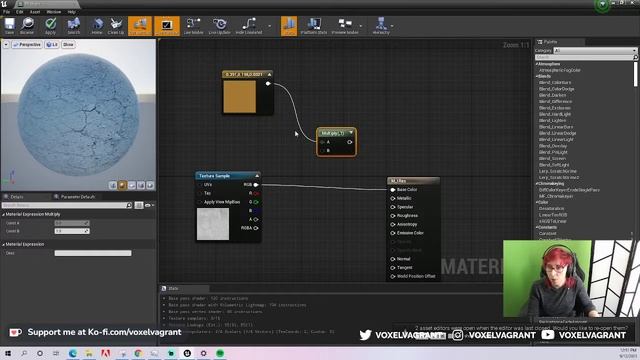
Task: Collapse the color constant node arrow
Action: pos(269,75)
